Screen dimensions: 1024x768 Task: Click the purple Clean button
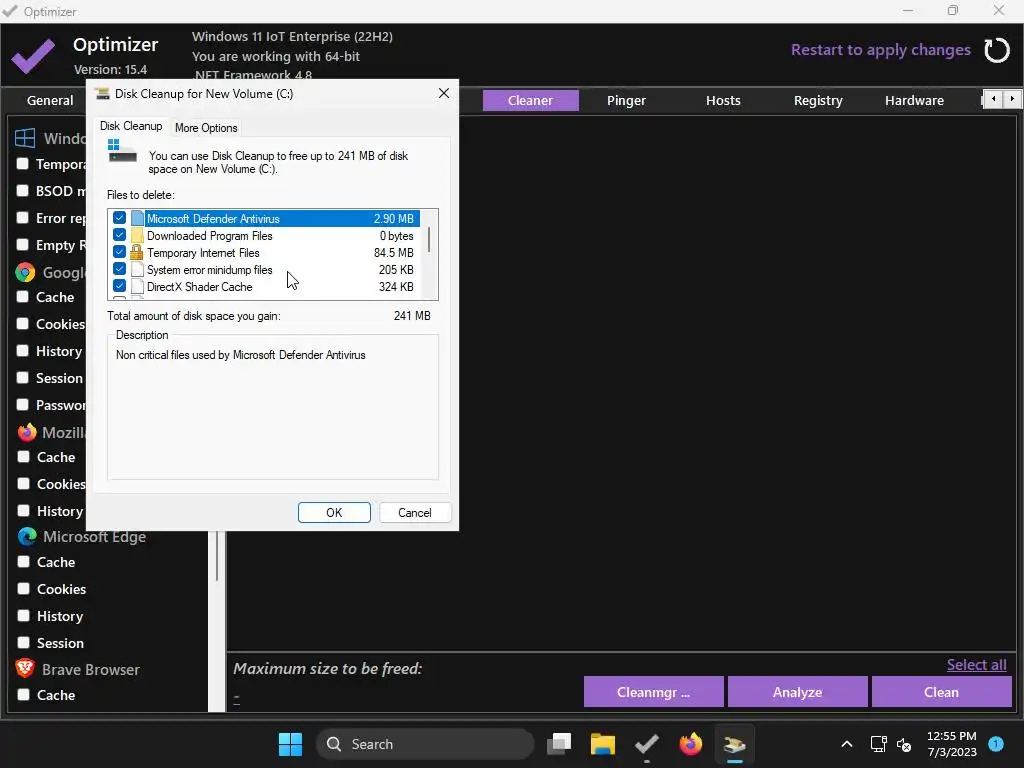[x=941, y=692]
